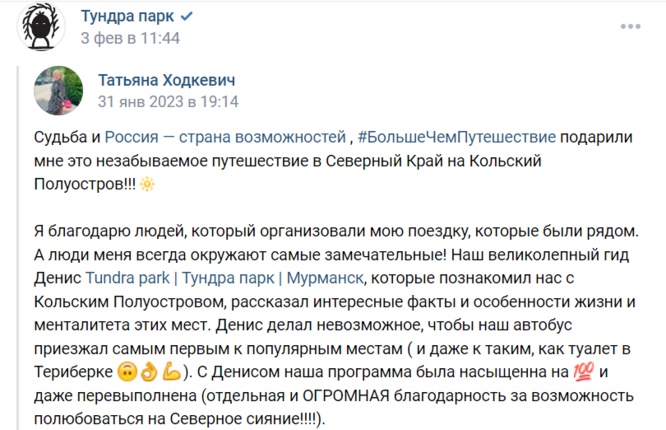This screenshot has height=430, width=666.
Task: Click the sun emoji after Полуостров!!!
Action: click(147, 184)
